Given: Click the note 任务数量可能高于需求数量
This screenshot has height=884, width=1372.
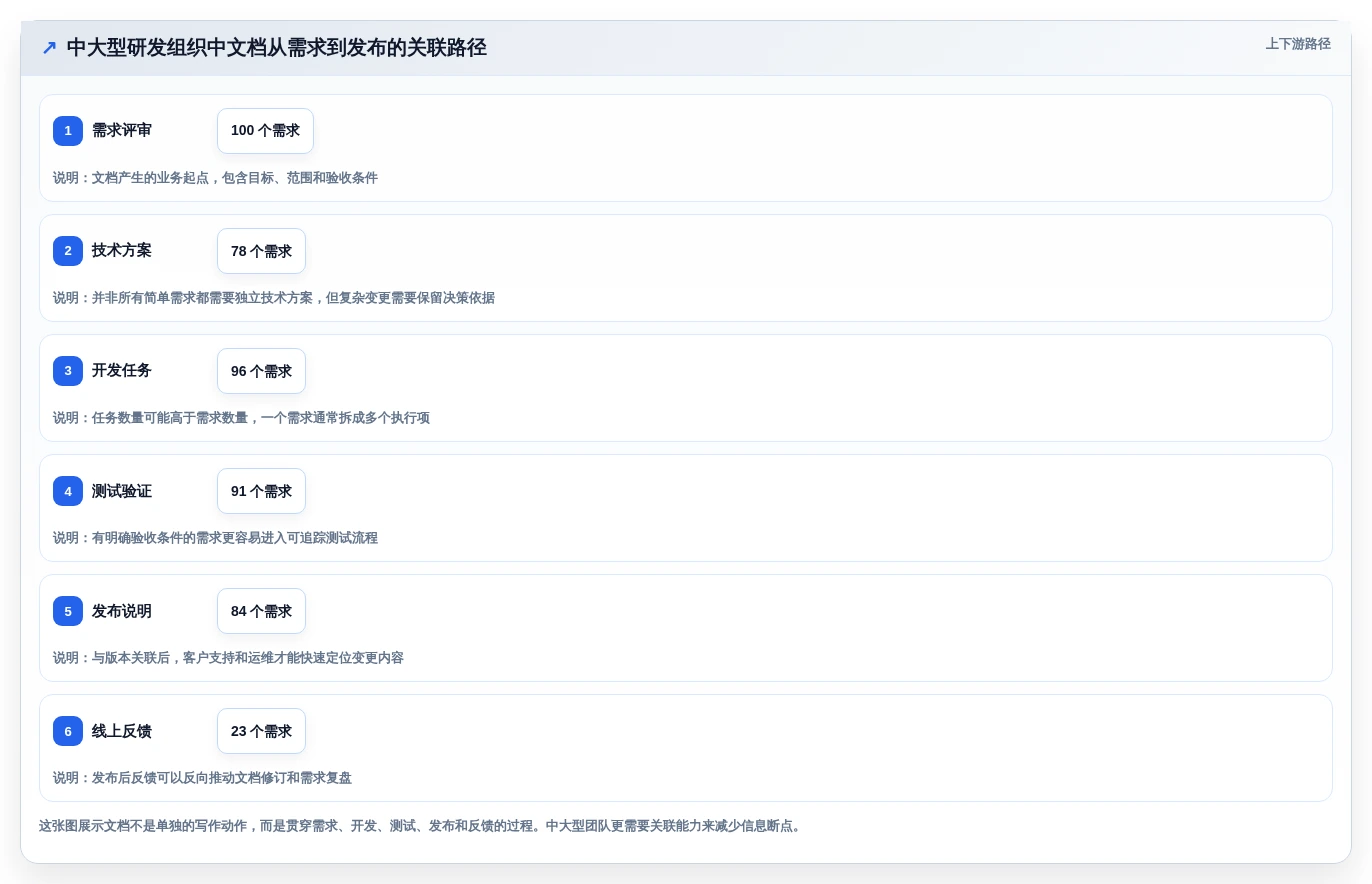Looking at the screenshot, I should [241, 418].
